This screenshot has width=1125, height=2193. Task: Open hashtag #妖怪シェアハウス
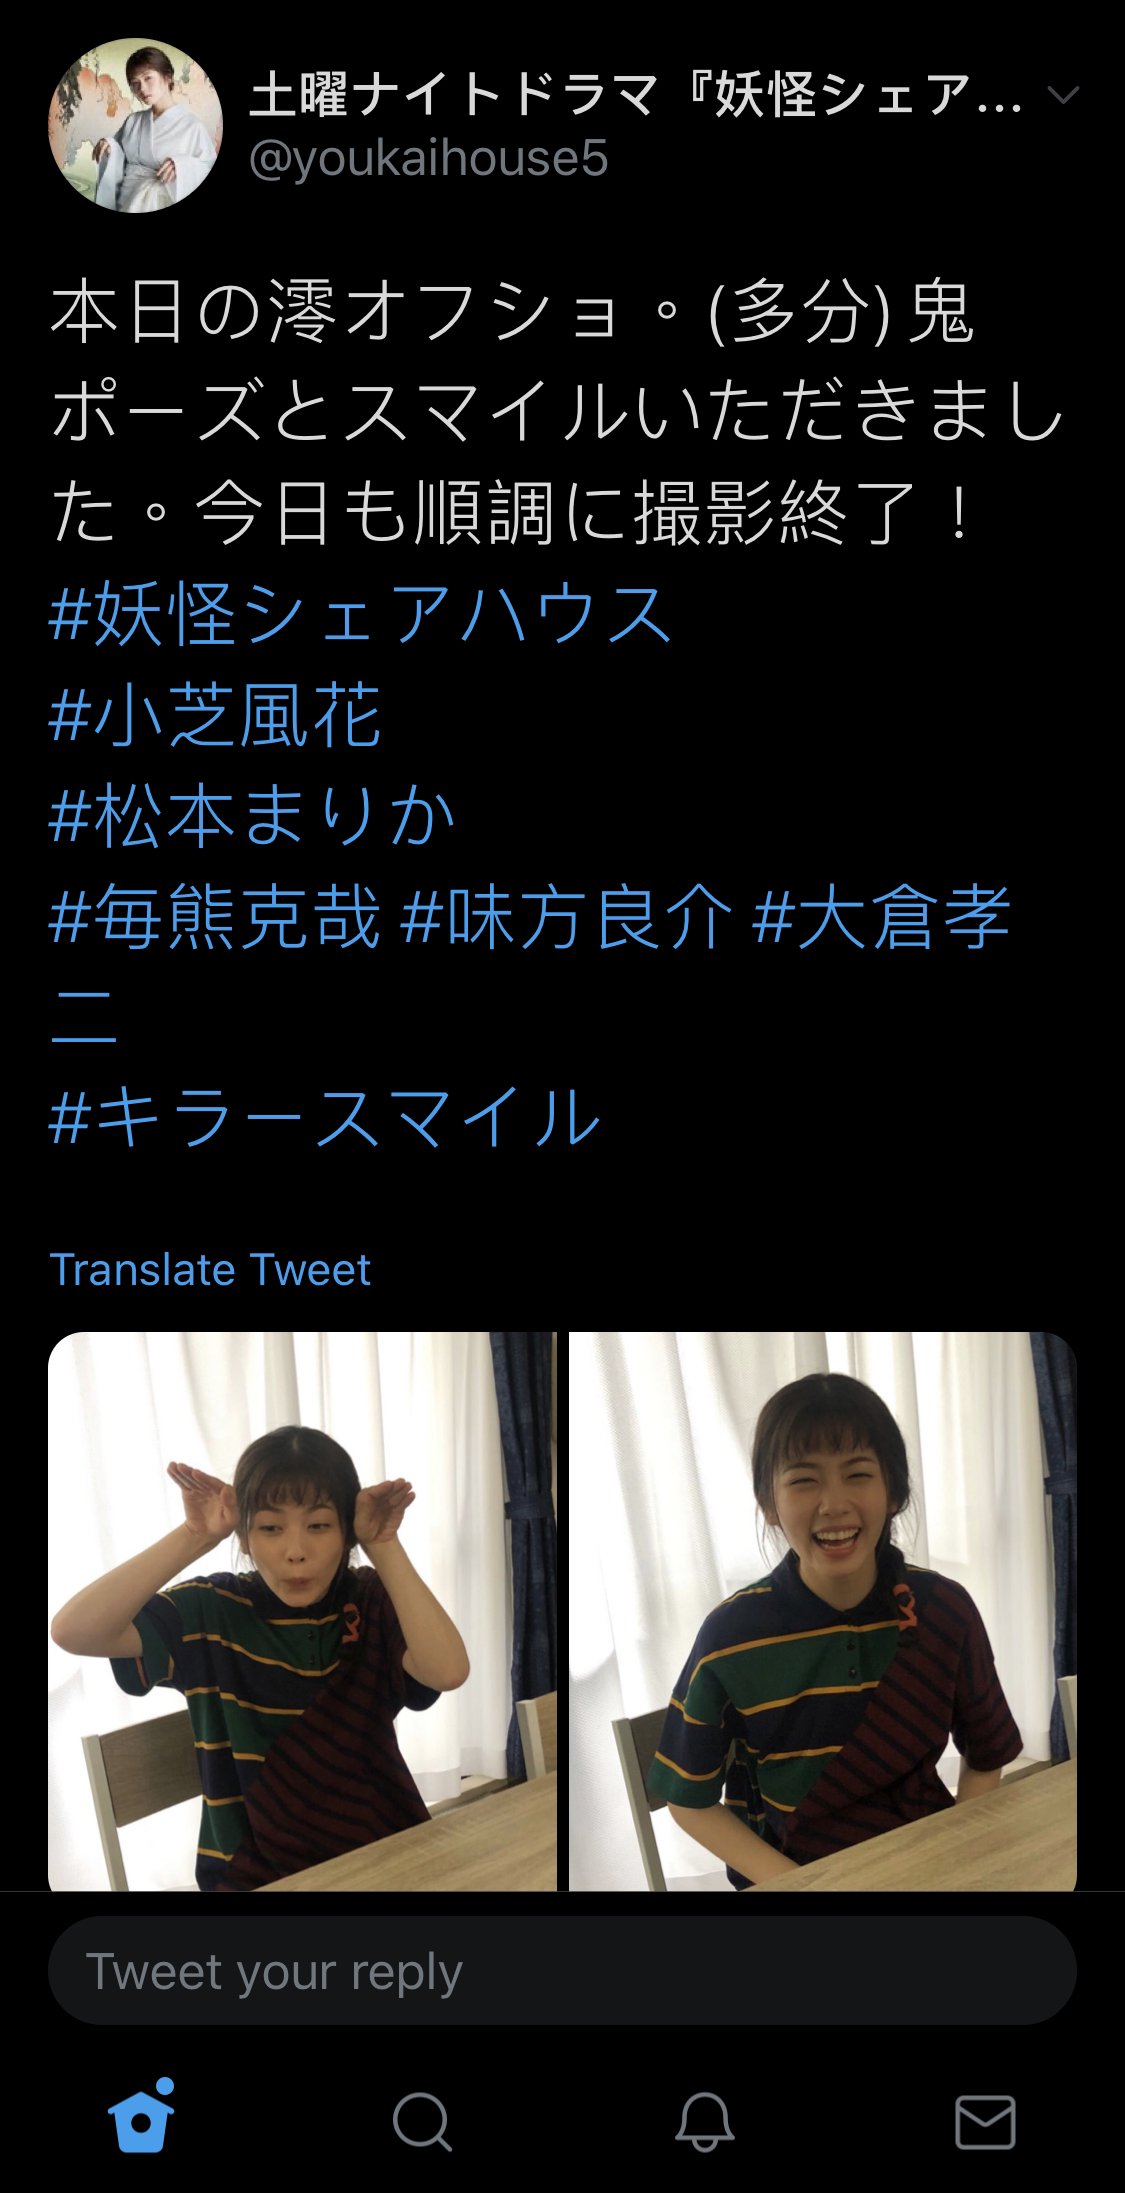tap(362, 613)
